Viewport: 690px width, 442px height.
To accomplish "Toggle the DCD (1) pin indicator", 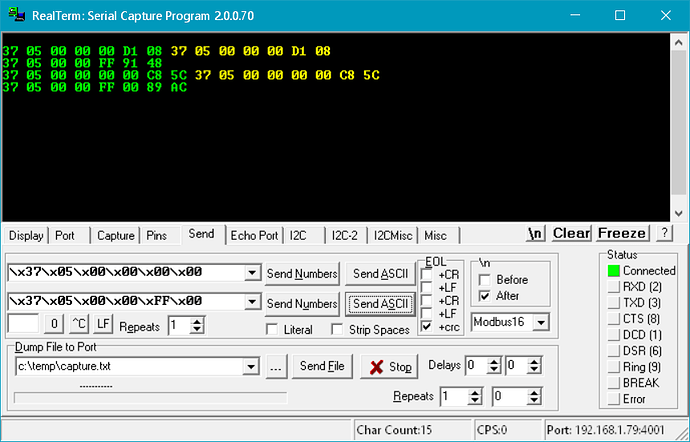I will [613, 335].
